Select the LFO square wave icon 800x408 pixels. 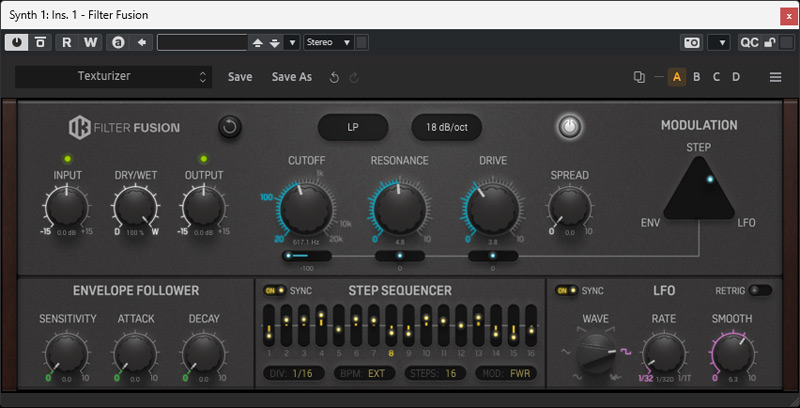(626, 352)
